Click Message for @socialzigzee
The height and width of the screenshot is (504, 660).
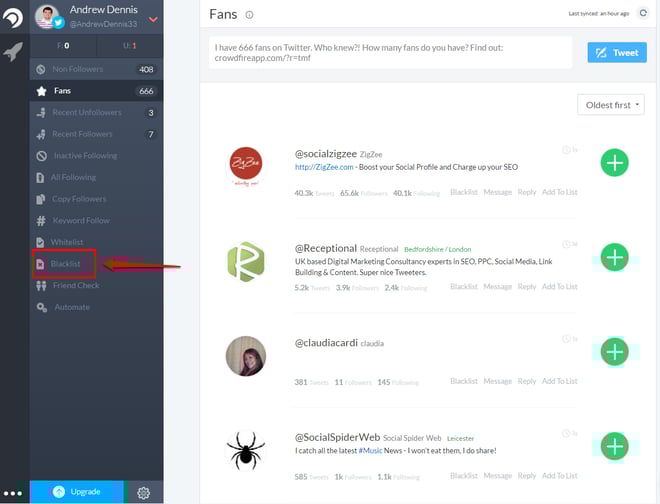(x=498, y=192)
